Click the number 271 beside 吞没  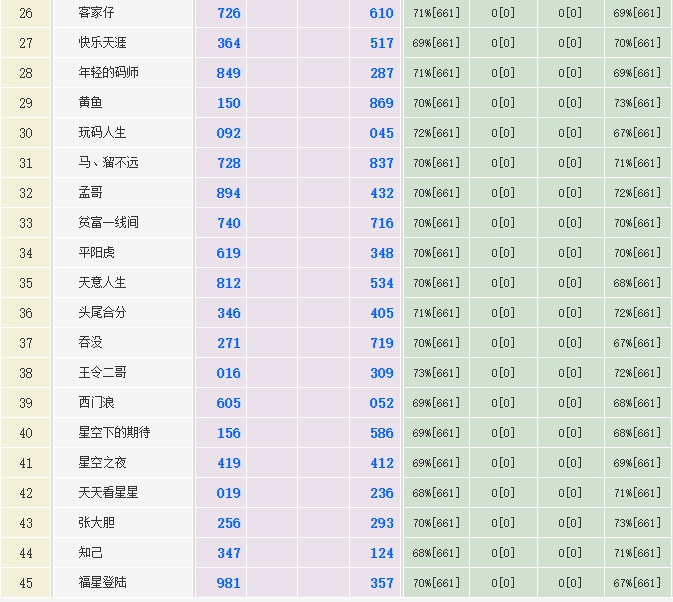(x=228, y=343)
